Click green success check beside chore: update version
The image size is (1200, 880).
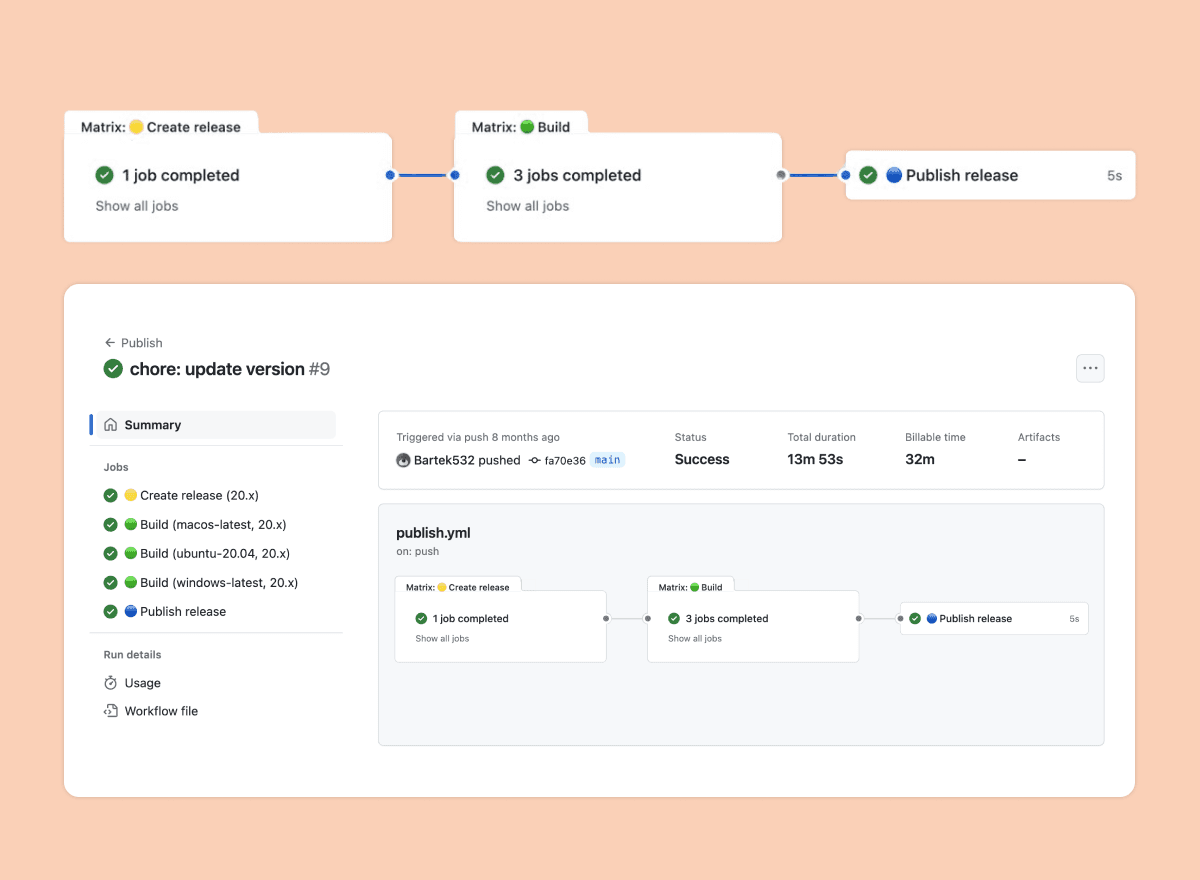point(113,369)
